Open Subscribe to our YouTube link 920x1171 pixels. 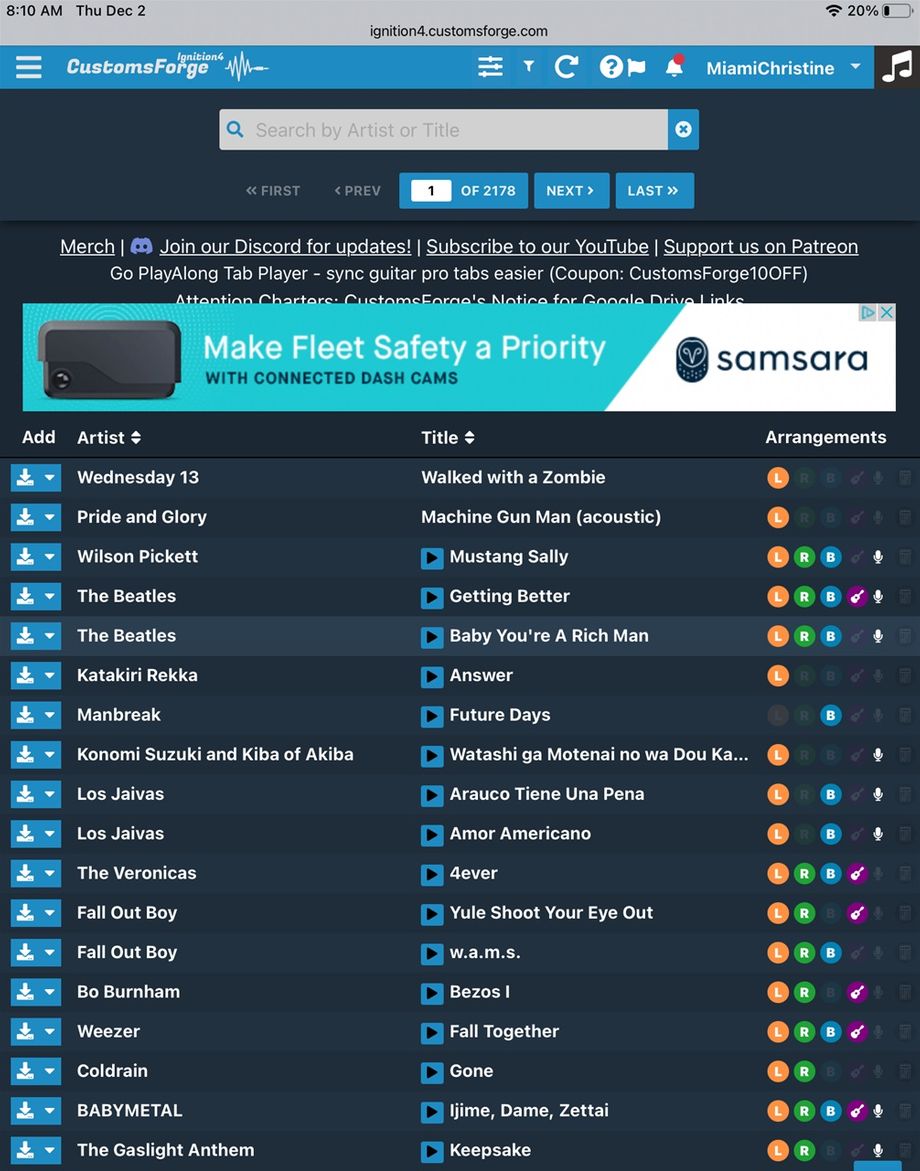(x=537, y=246)
